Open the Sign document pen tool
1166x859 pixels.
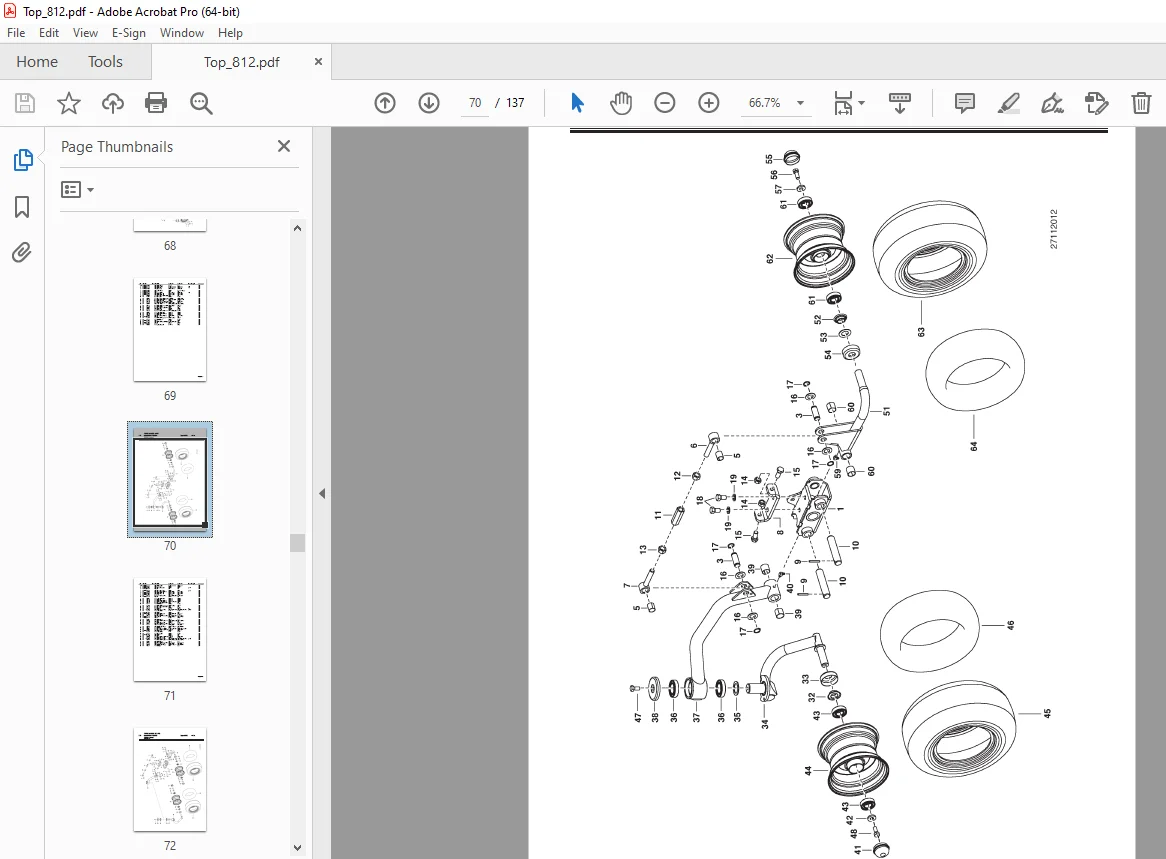1052,103
